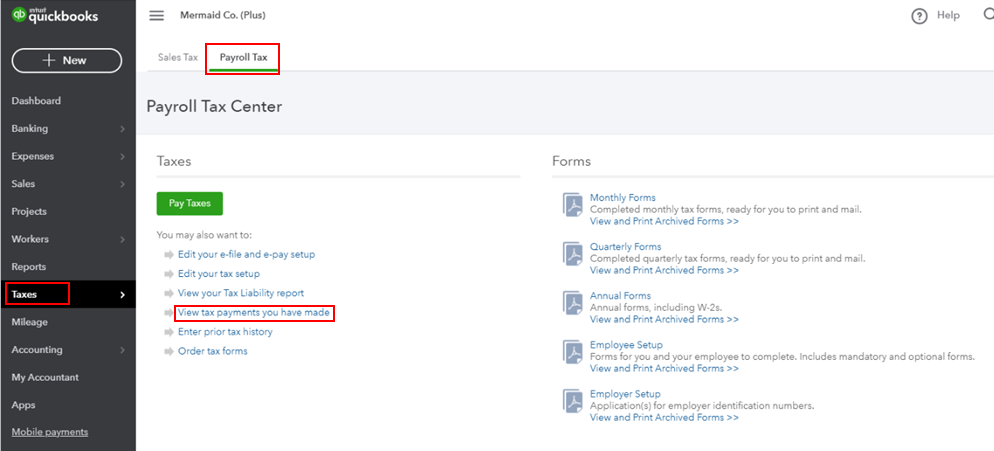This screenshot has width=994, height=451.
Task: Open Projects in the sidebar
Action: pyautogui.click(x=29, y=212)
